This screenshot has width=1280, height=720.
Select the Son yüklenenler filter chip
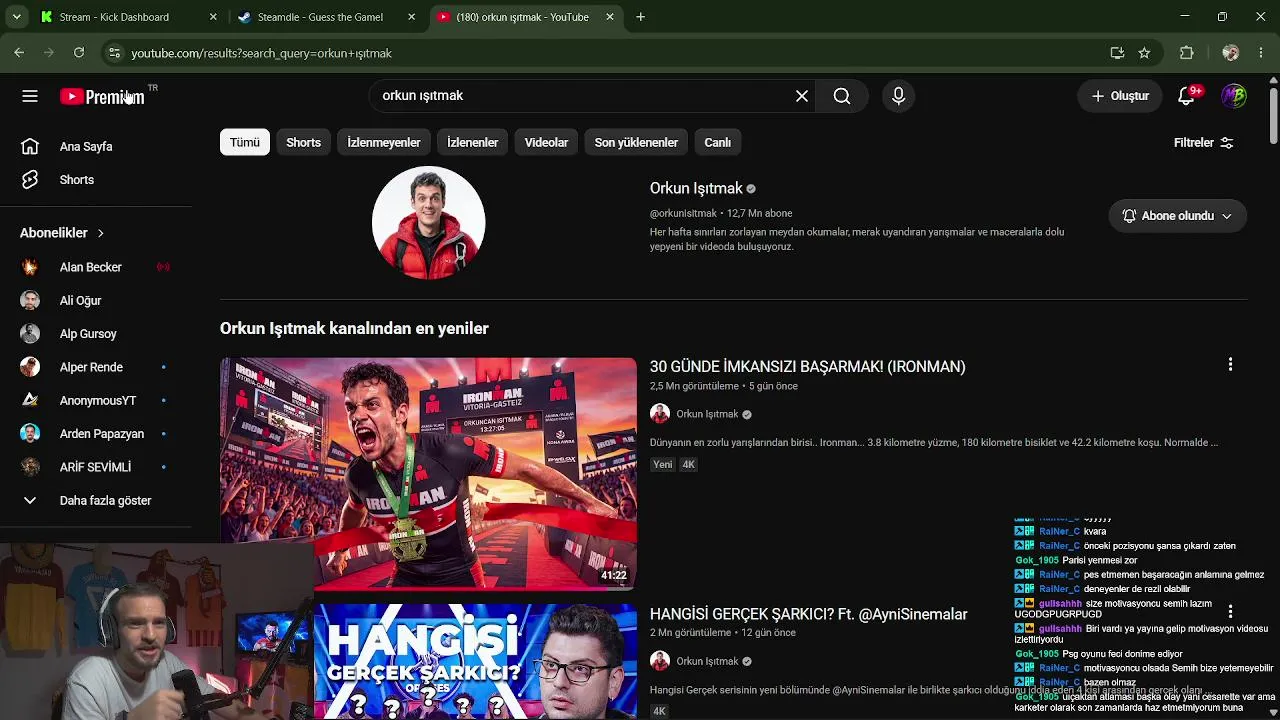tap(636, 142)
